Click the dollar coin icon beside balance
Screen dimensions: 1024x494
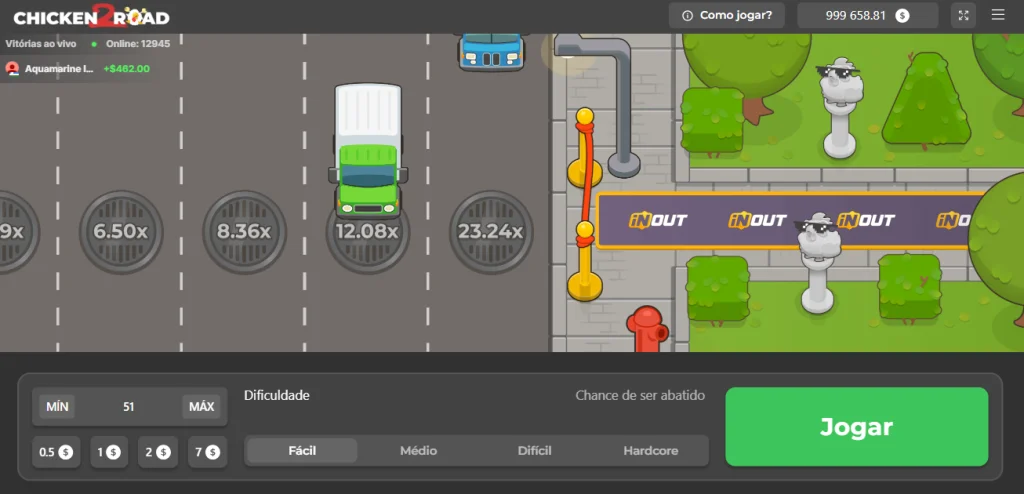click(x=902, y=16)
